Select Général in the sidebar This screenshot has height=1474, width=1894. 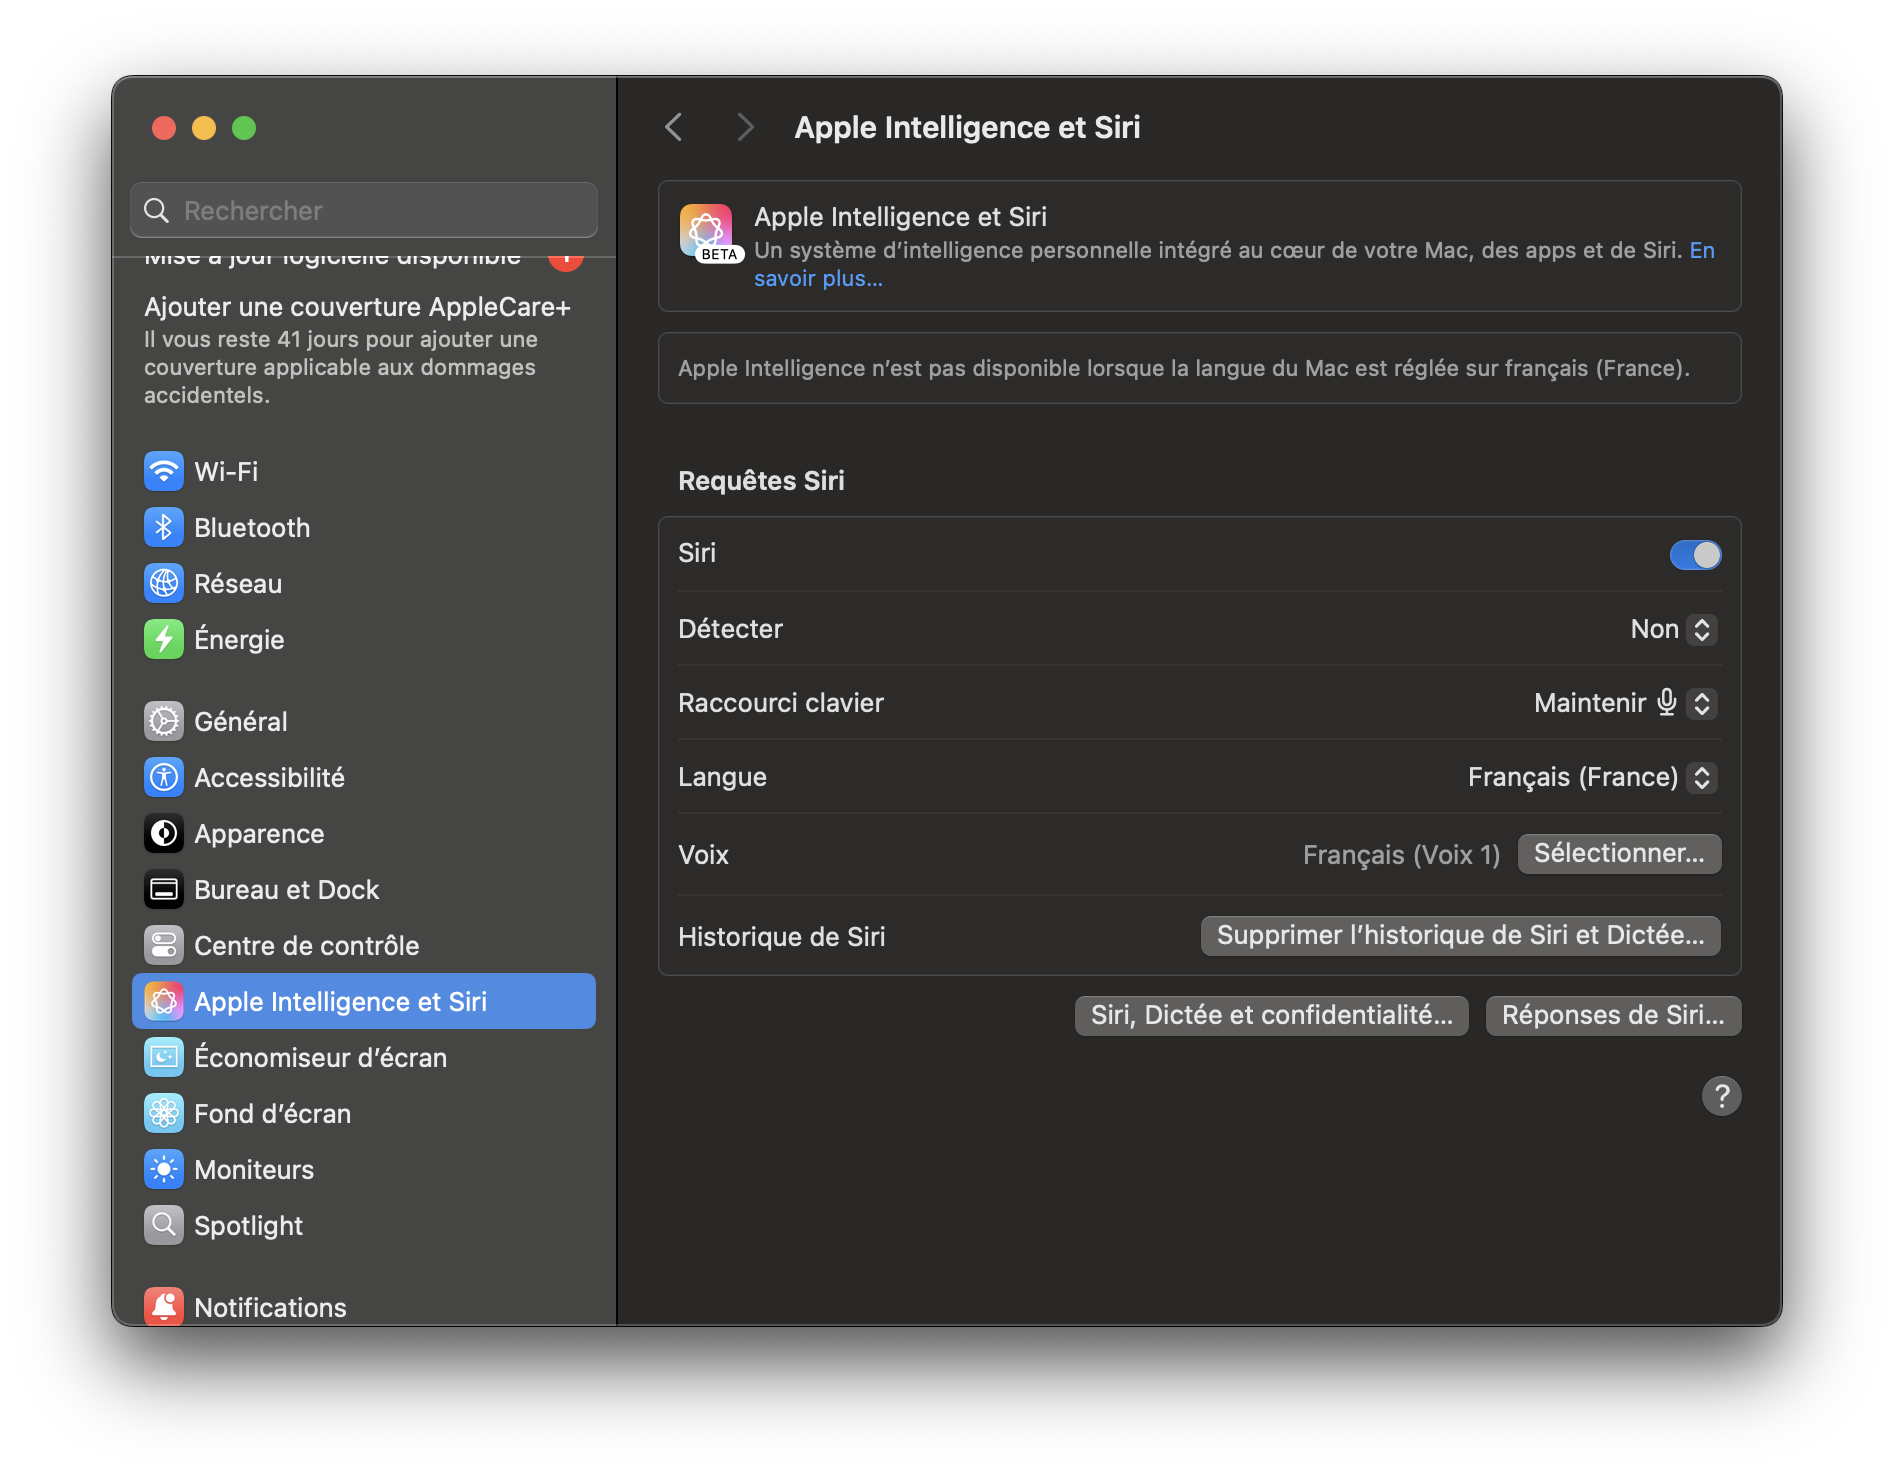click(364, 721)
